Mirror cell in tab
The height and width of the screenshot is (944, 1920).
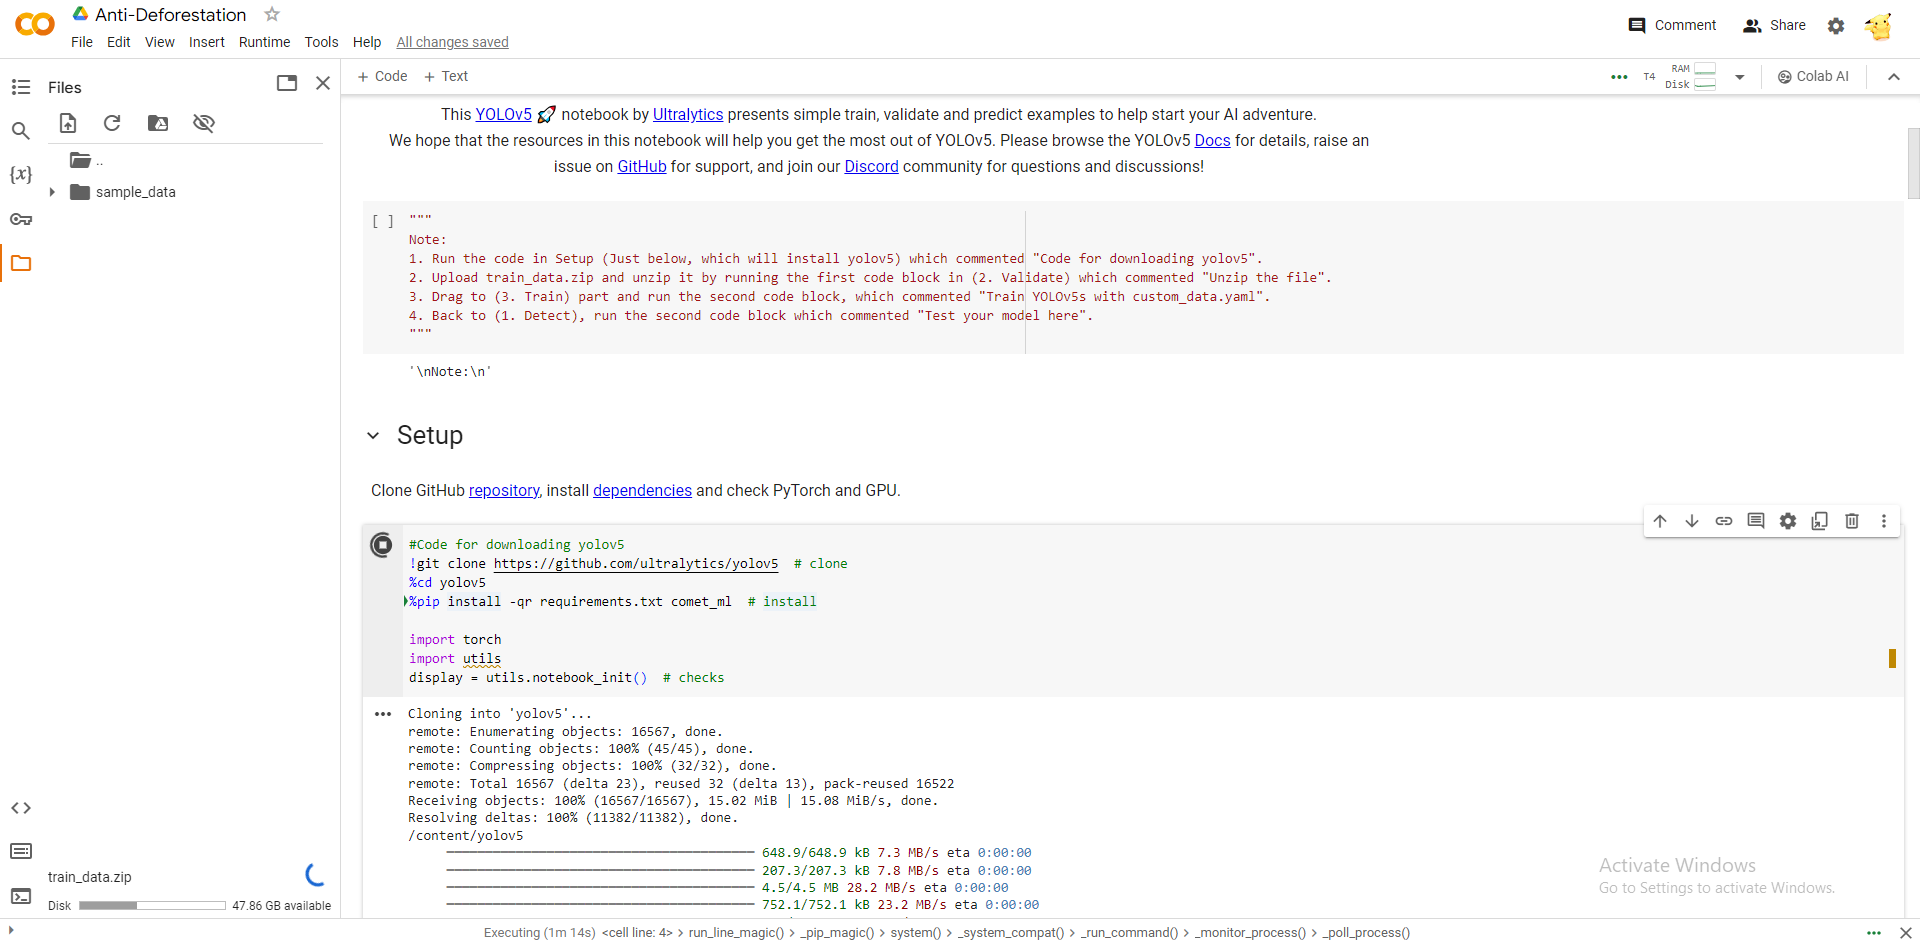click(x=1820, y=521)
